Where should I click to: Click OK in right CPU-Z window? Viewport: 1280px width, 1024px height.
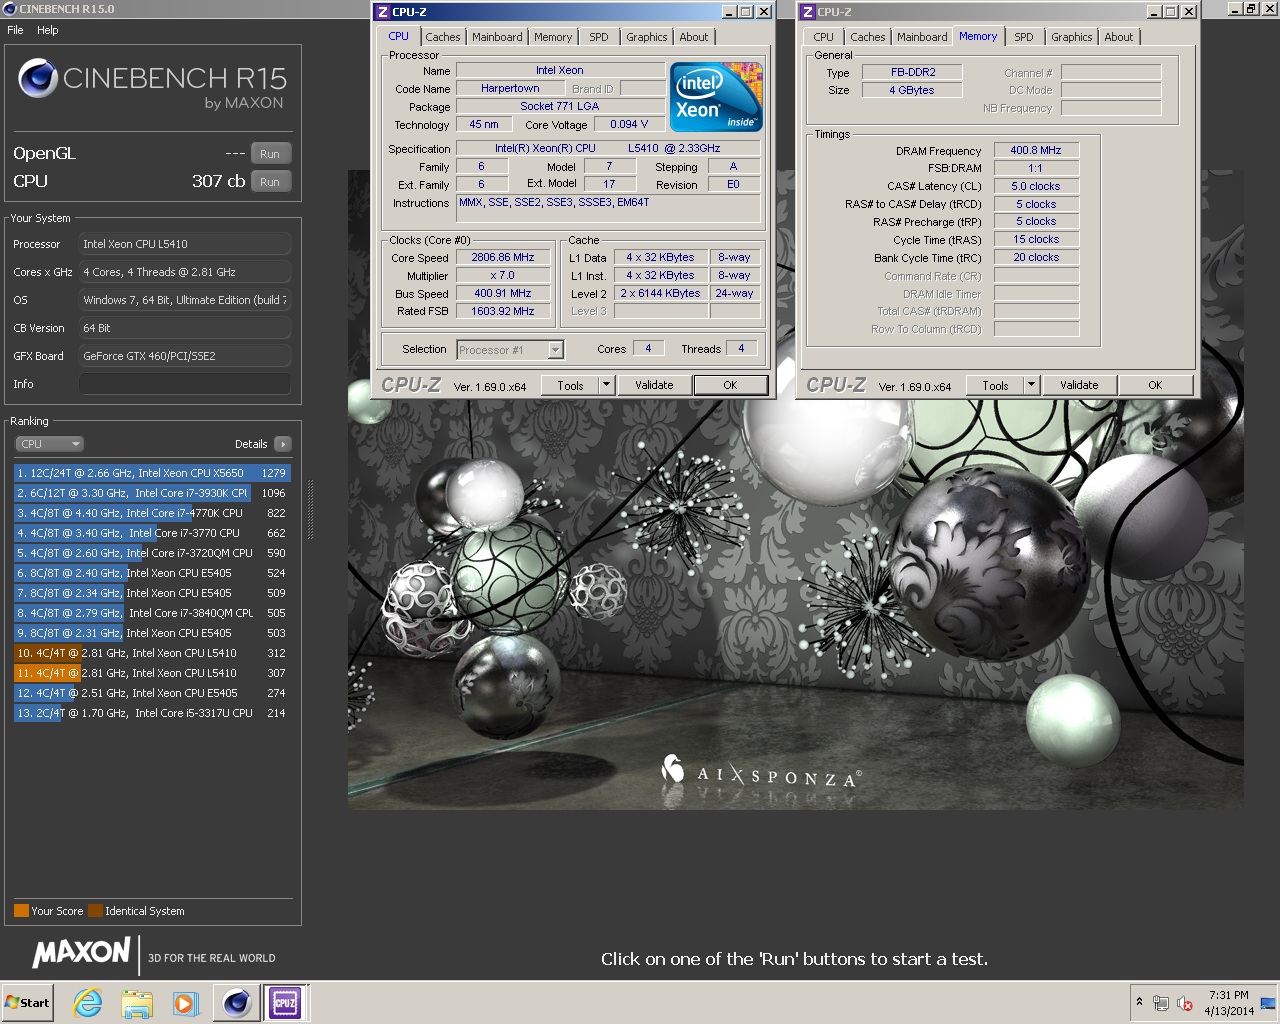[1156, 385]
